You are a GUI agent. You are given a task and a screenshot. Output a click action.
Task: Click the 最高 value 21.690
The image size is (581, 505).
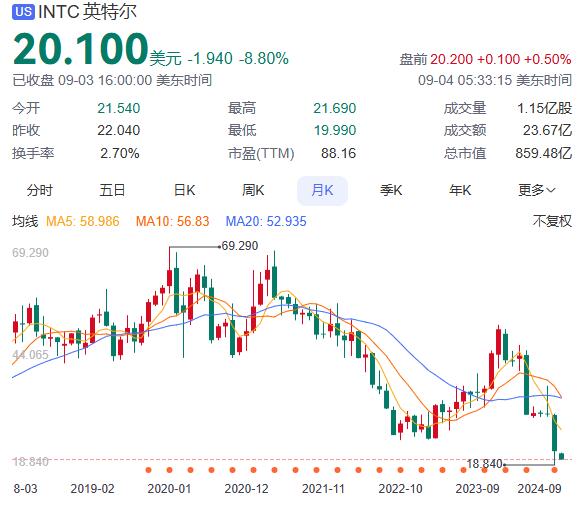point(335,108)
